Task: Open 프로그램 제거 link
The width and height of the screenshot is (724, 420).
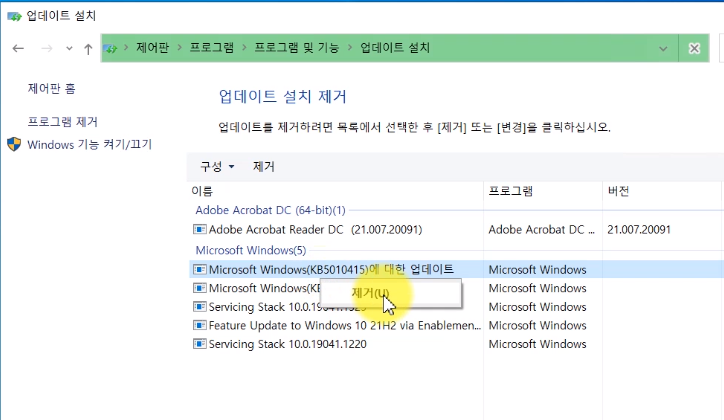Action: click(x=62, y=121)
